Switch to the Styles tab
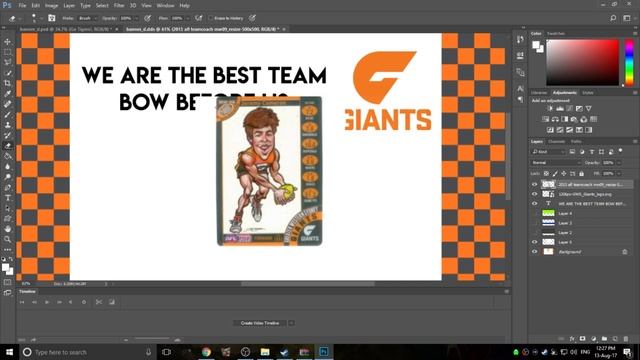 (587, 93)
